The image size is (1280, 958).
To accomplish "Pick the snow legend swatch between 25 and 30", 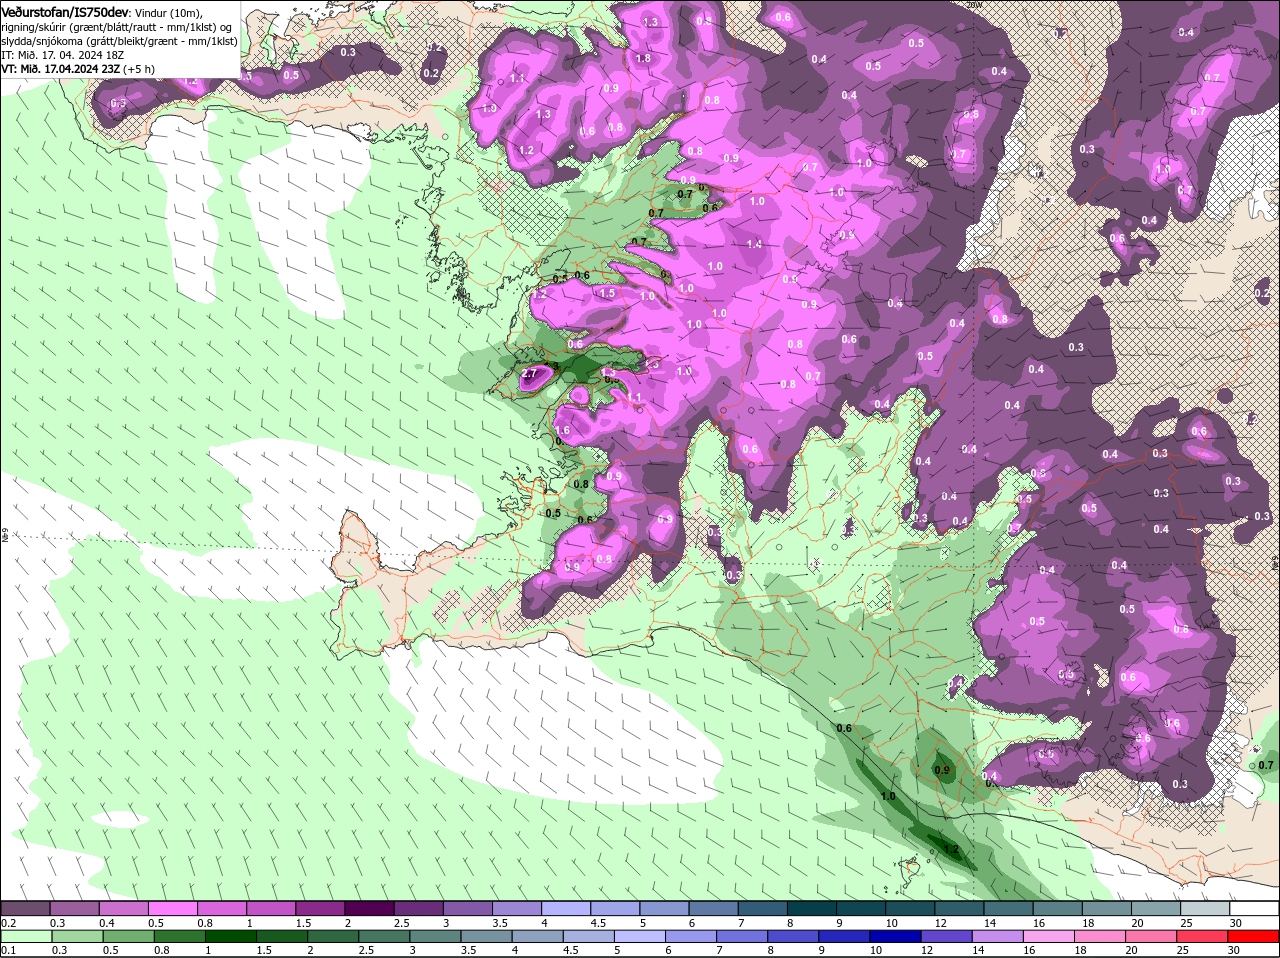I will 1207,907.
